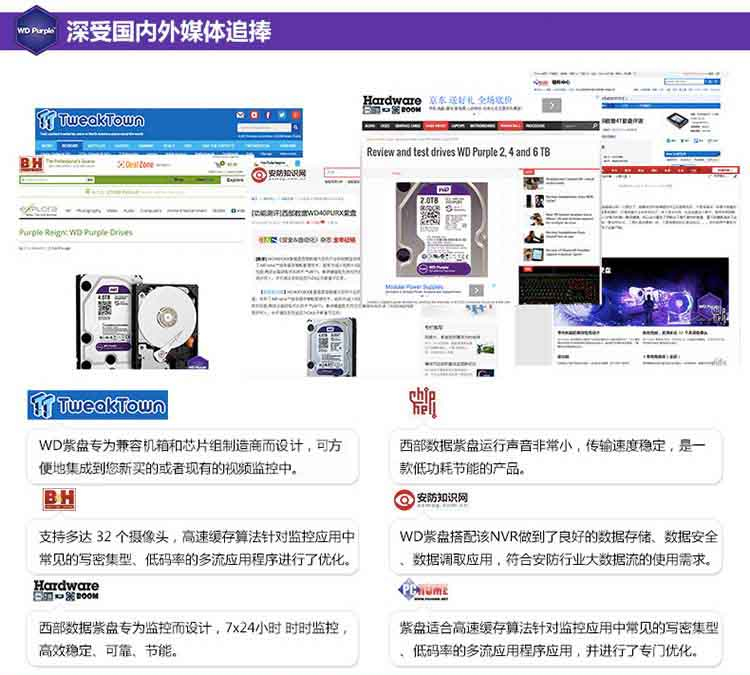Click the 安防知识网 logo in the collage
Viewport: 750px width, 675px height.
(279, 174)
